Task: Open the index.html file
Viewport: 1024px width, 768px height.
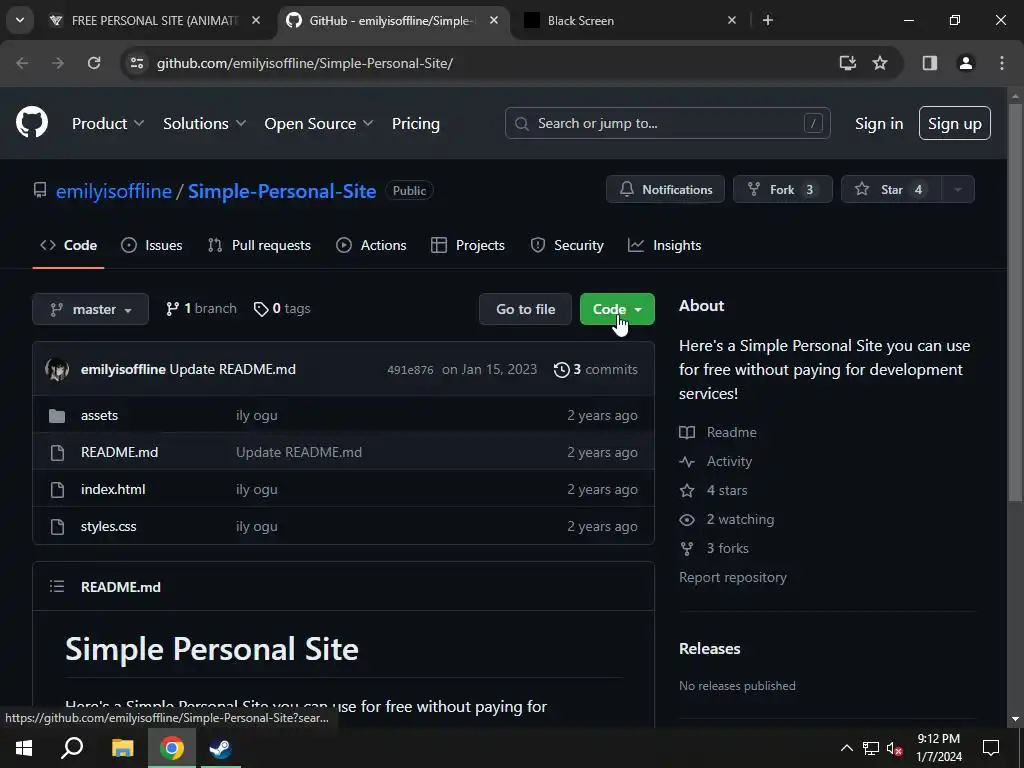Action: click(113, 489)
